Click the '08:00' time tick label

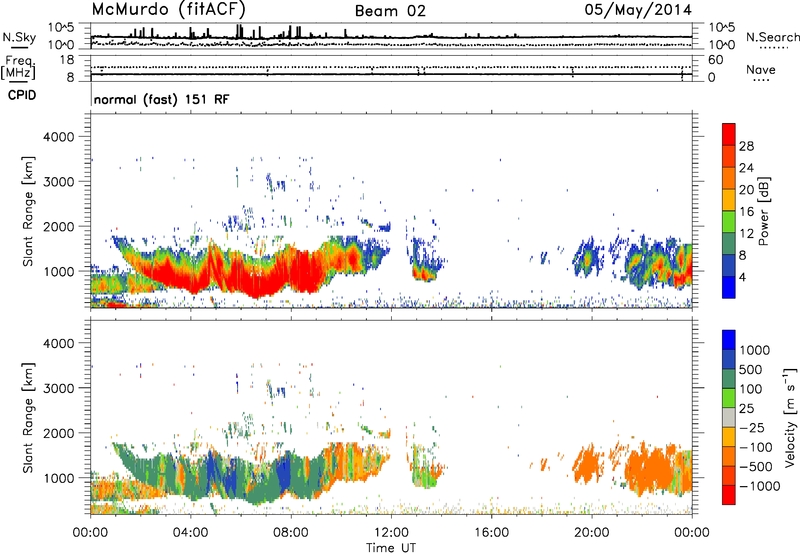point(291,533)
